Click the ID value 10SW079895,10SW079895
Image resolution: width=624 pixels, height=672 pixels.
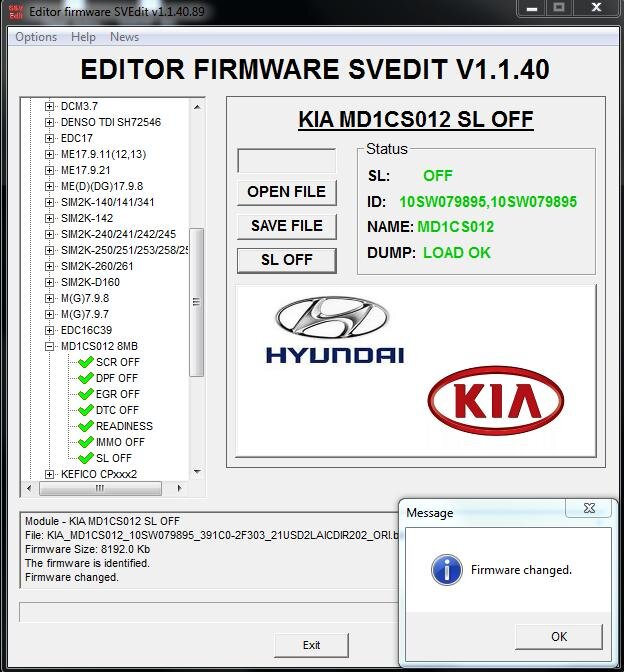tap(488, 202)
